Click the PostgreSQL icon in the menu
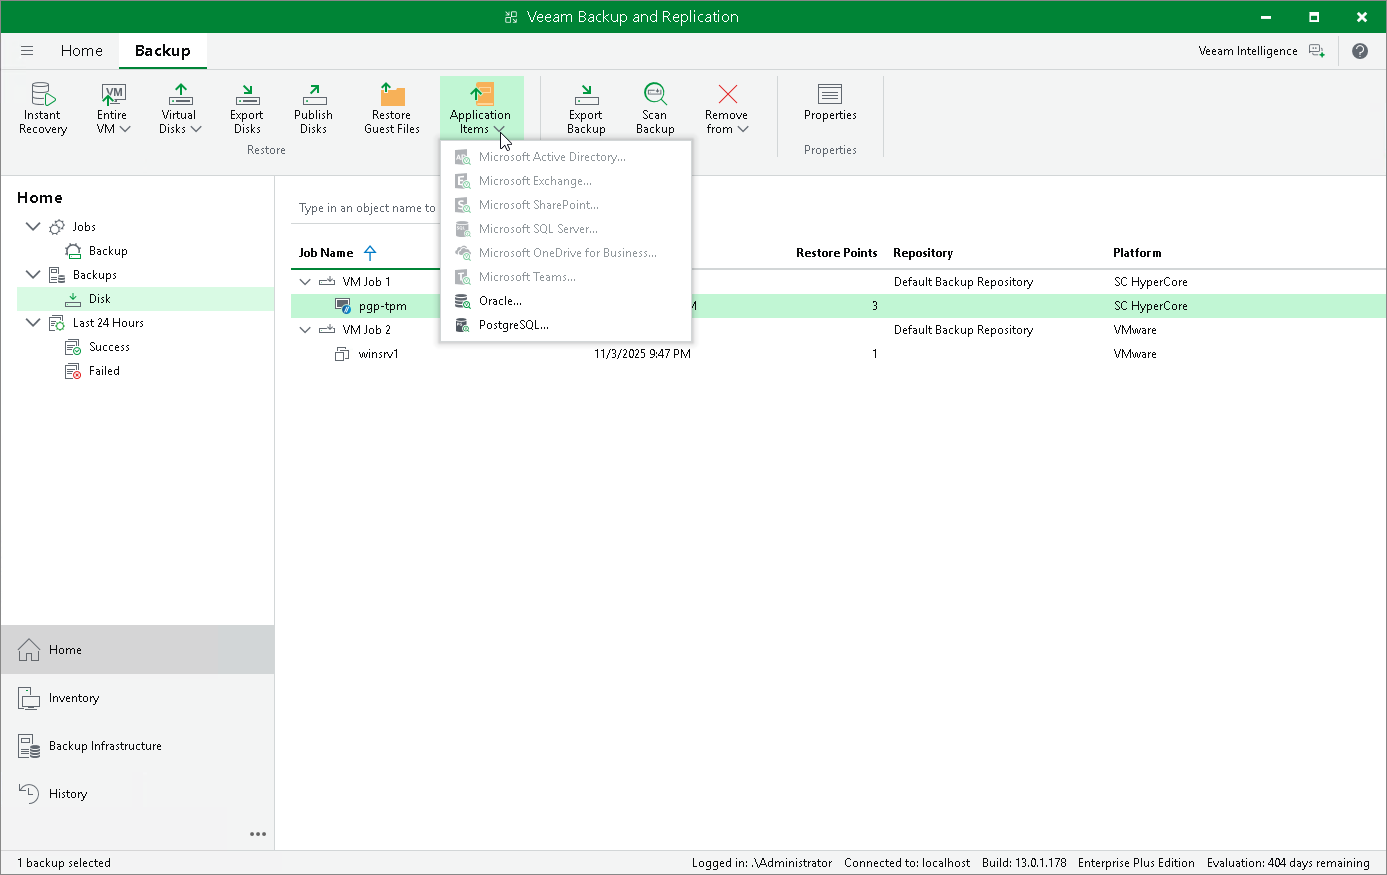 tap(463, 325)
